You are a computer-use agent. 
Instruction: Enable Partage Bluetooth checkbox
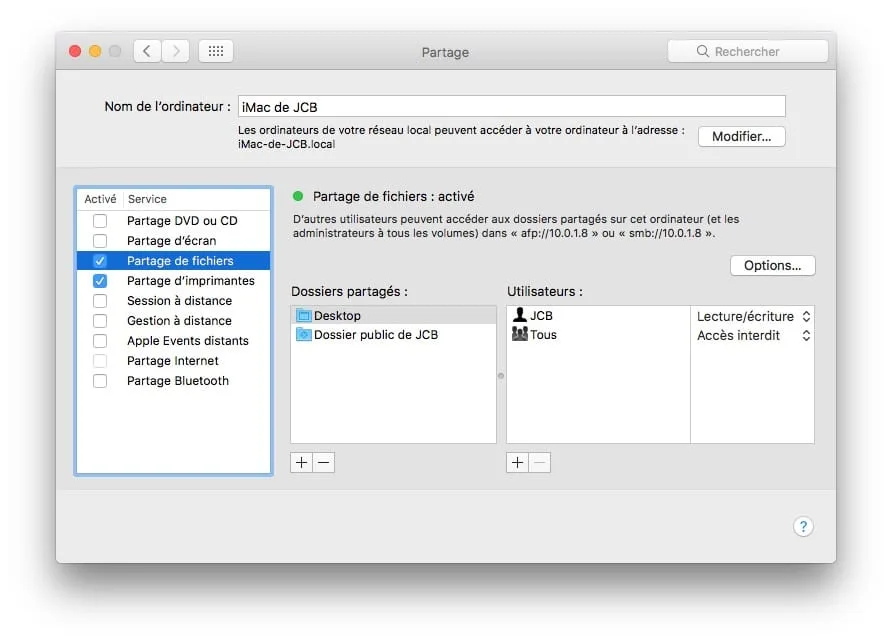100,381
